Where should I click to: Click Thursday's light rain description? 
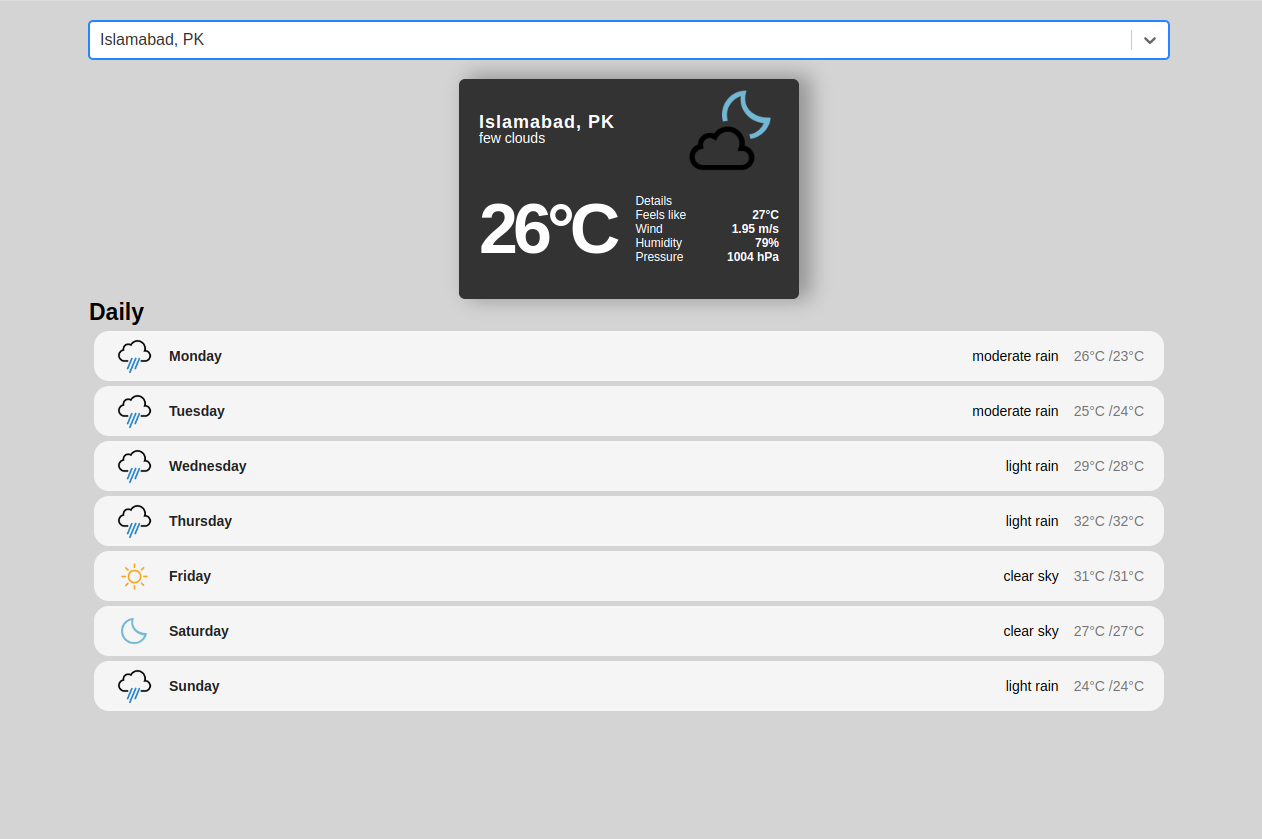[1032, 521]
